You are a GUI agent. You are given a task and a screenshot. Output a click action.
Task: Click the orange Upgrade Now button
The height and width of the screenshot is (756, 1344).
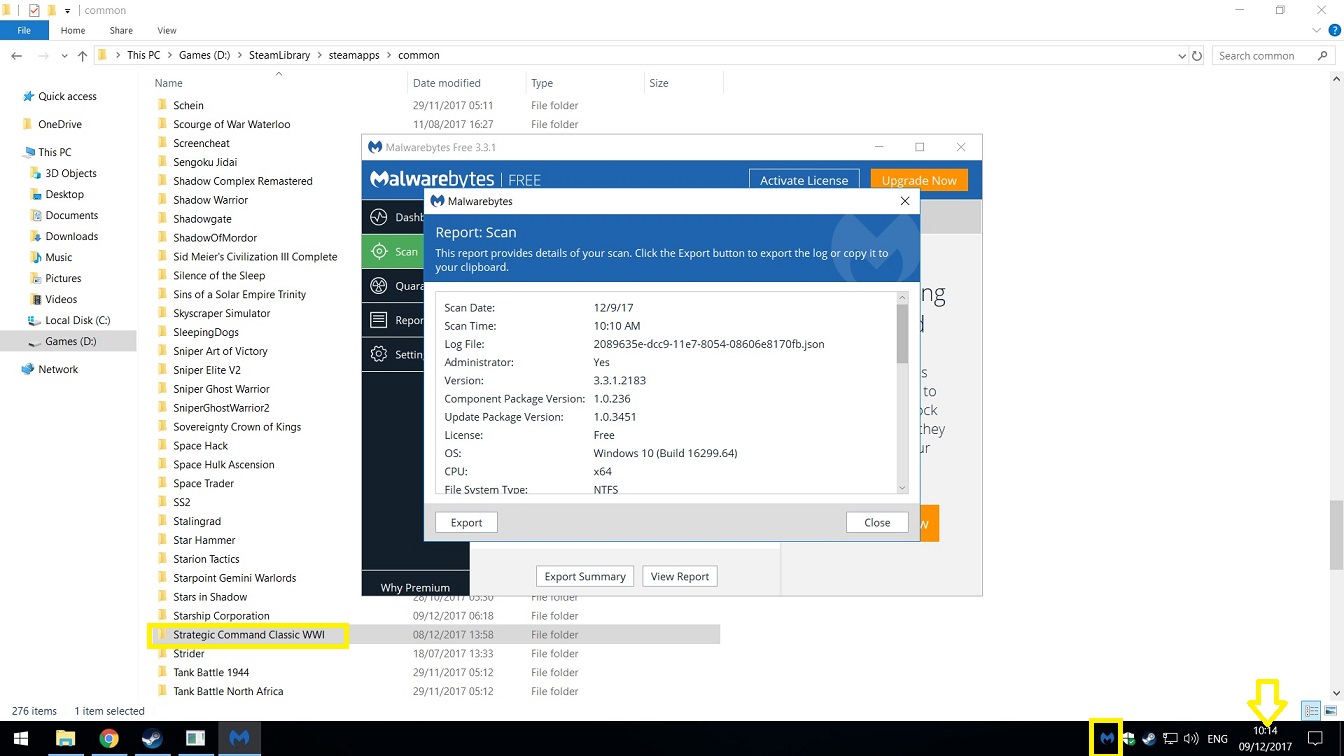coord(919,180)
